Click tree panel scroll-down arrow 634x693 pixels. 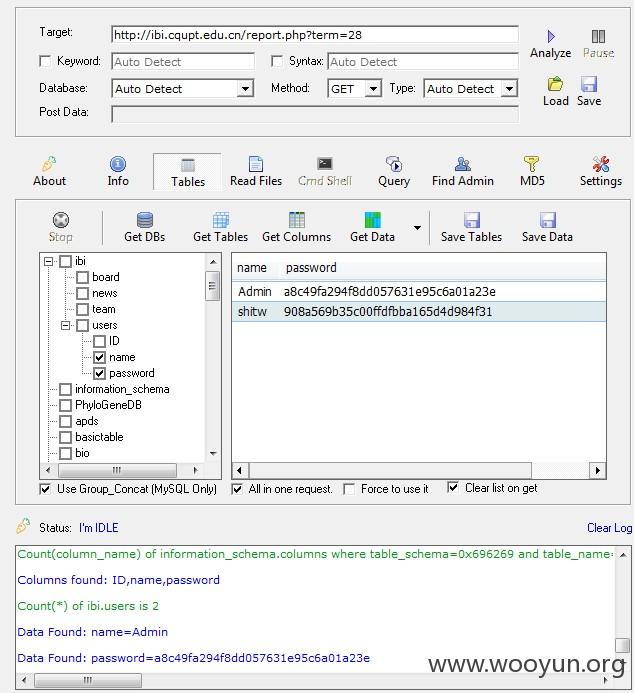(x=213, y=454)
